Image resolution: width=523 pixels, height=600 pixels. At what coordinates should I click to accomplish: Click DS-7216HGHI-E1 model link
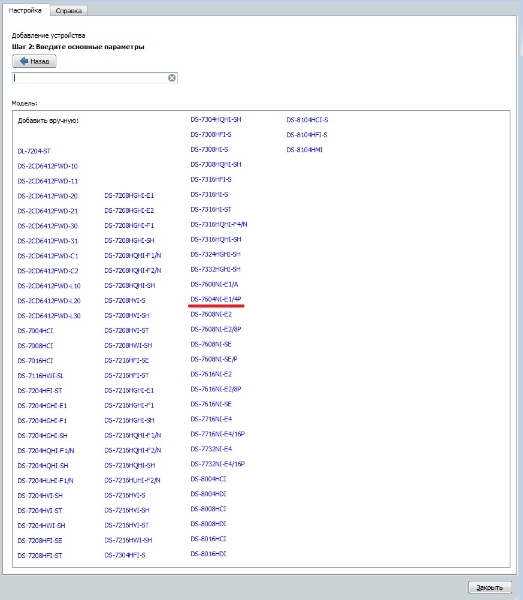(129, 390)
